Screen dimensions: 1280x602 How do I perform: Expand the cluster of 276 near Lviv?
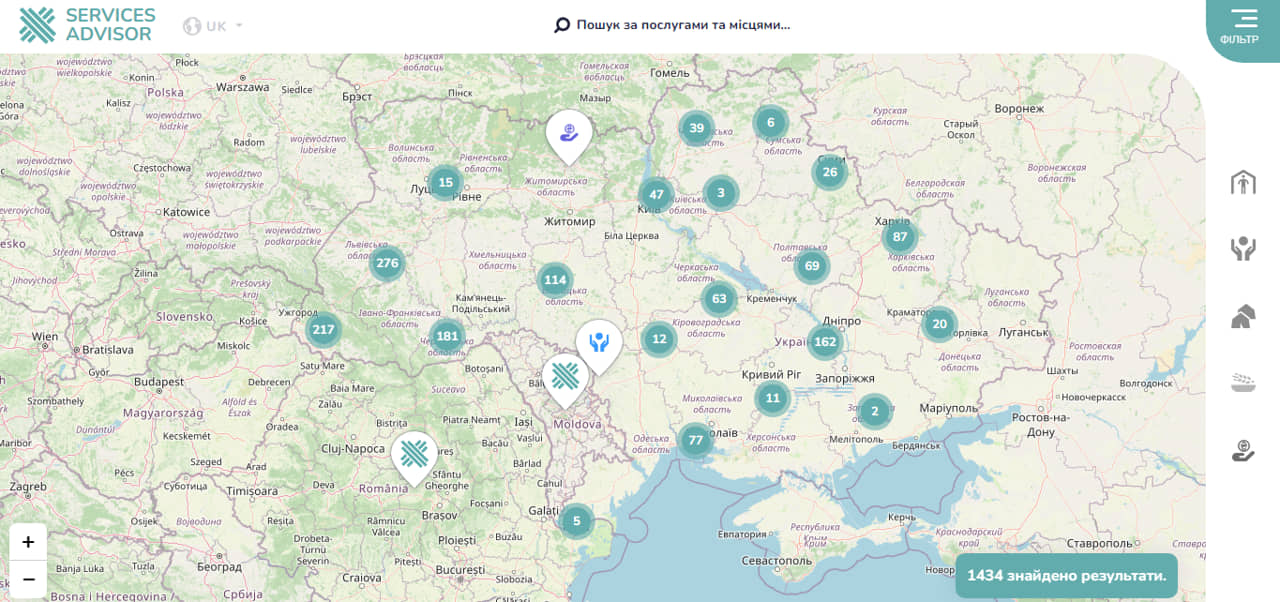click(x=387, y=264)
